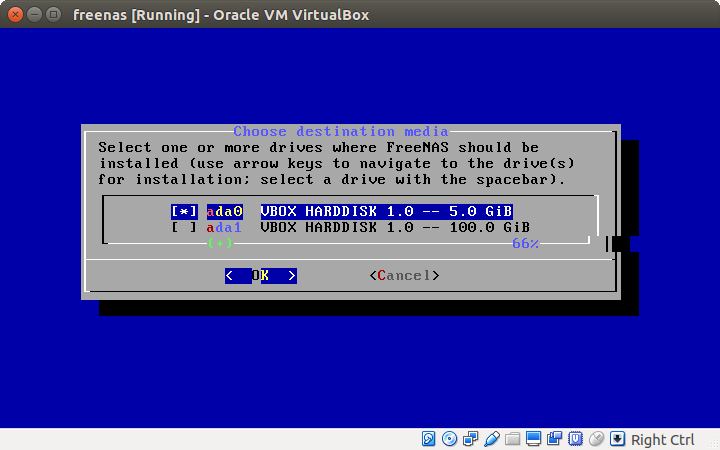The width and height of the screenshot is (720, 450).
Task: Click the hard disk activity icon
Action: 428,439
